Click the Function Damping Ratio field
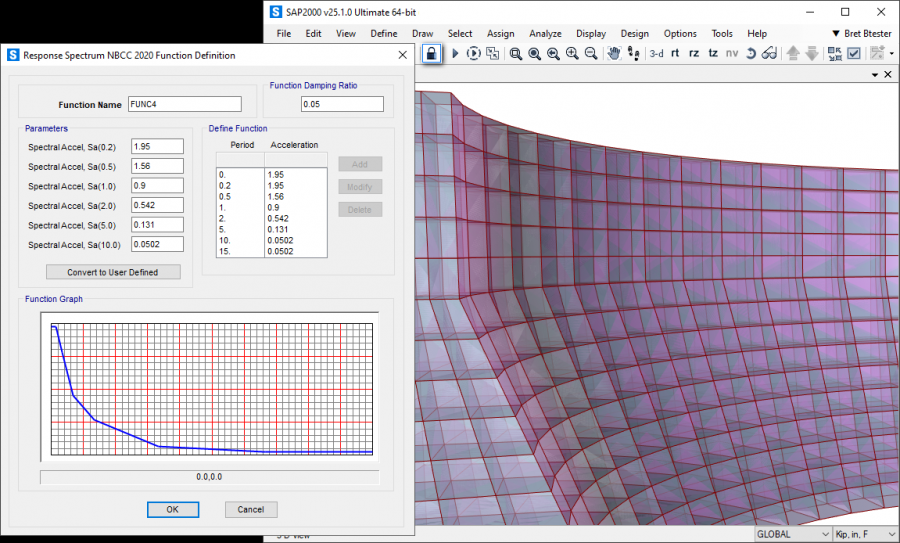Viewport: 900px width, 543px height. click(342, 104)
